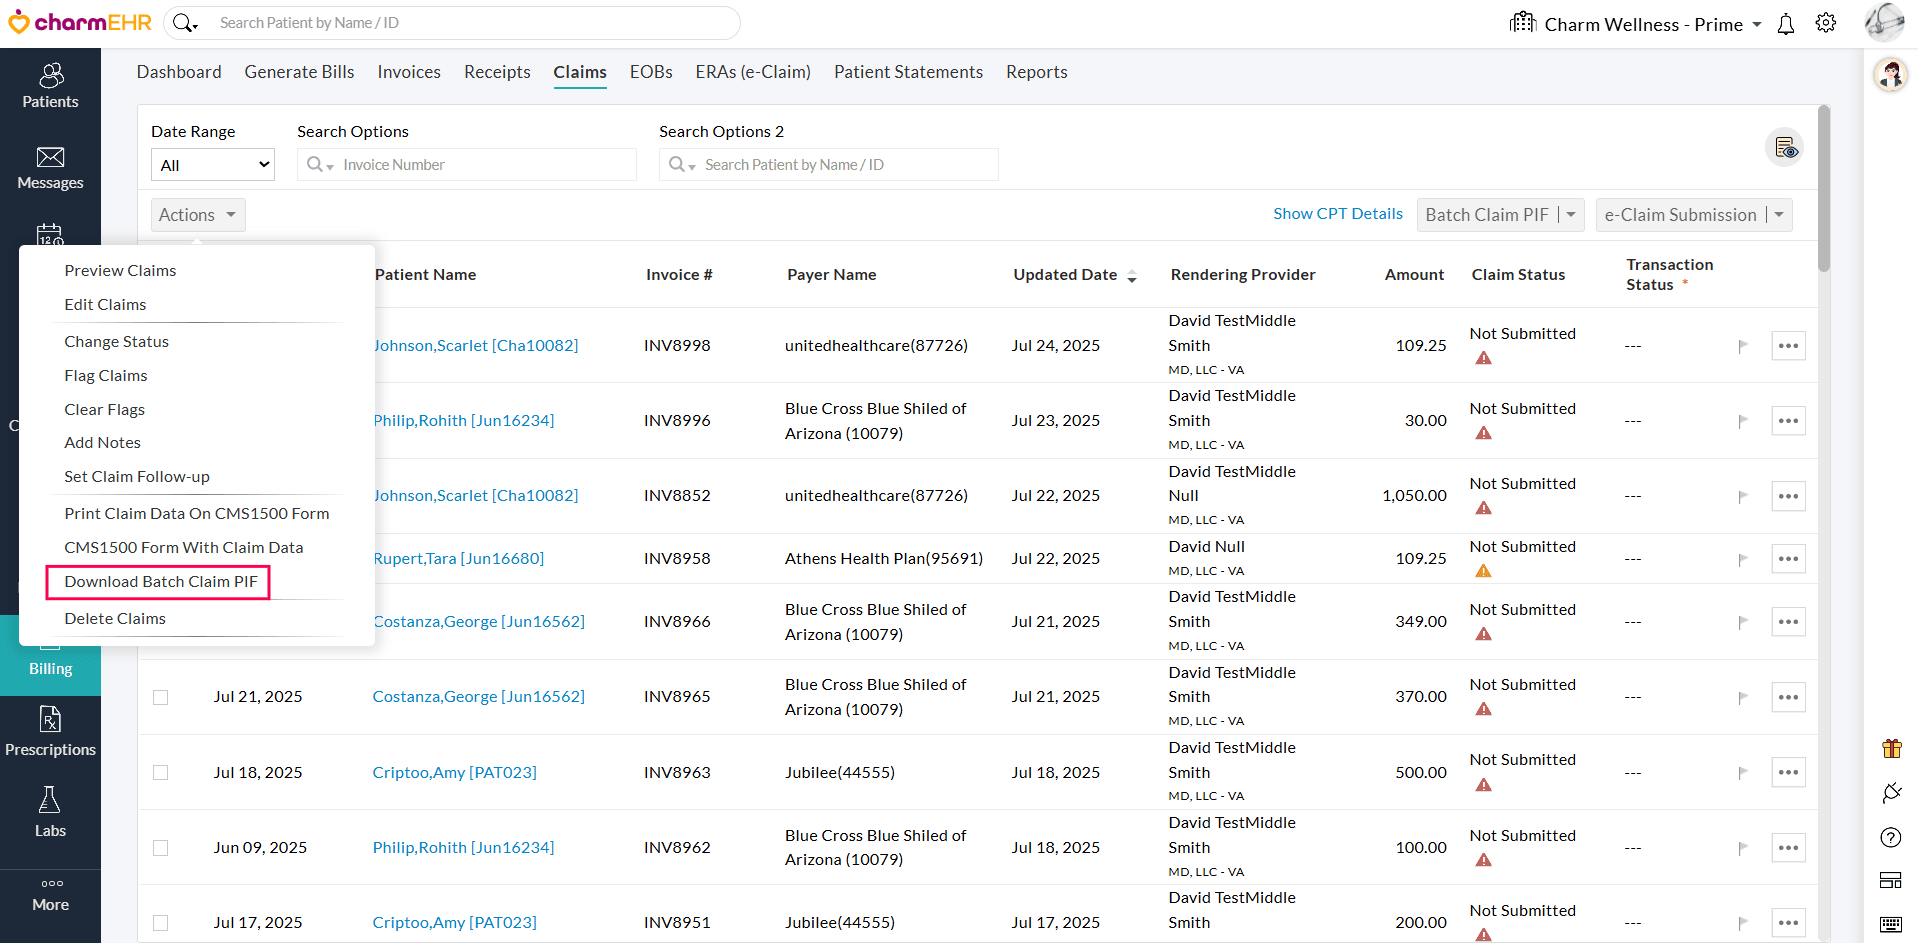Click the Show CPT Details link
This screenshot has width=1918, height=943.
[1338, 213]
